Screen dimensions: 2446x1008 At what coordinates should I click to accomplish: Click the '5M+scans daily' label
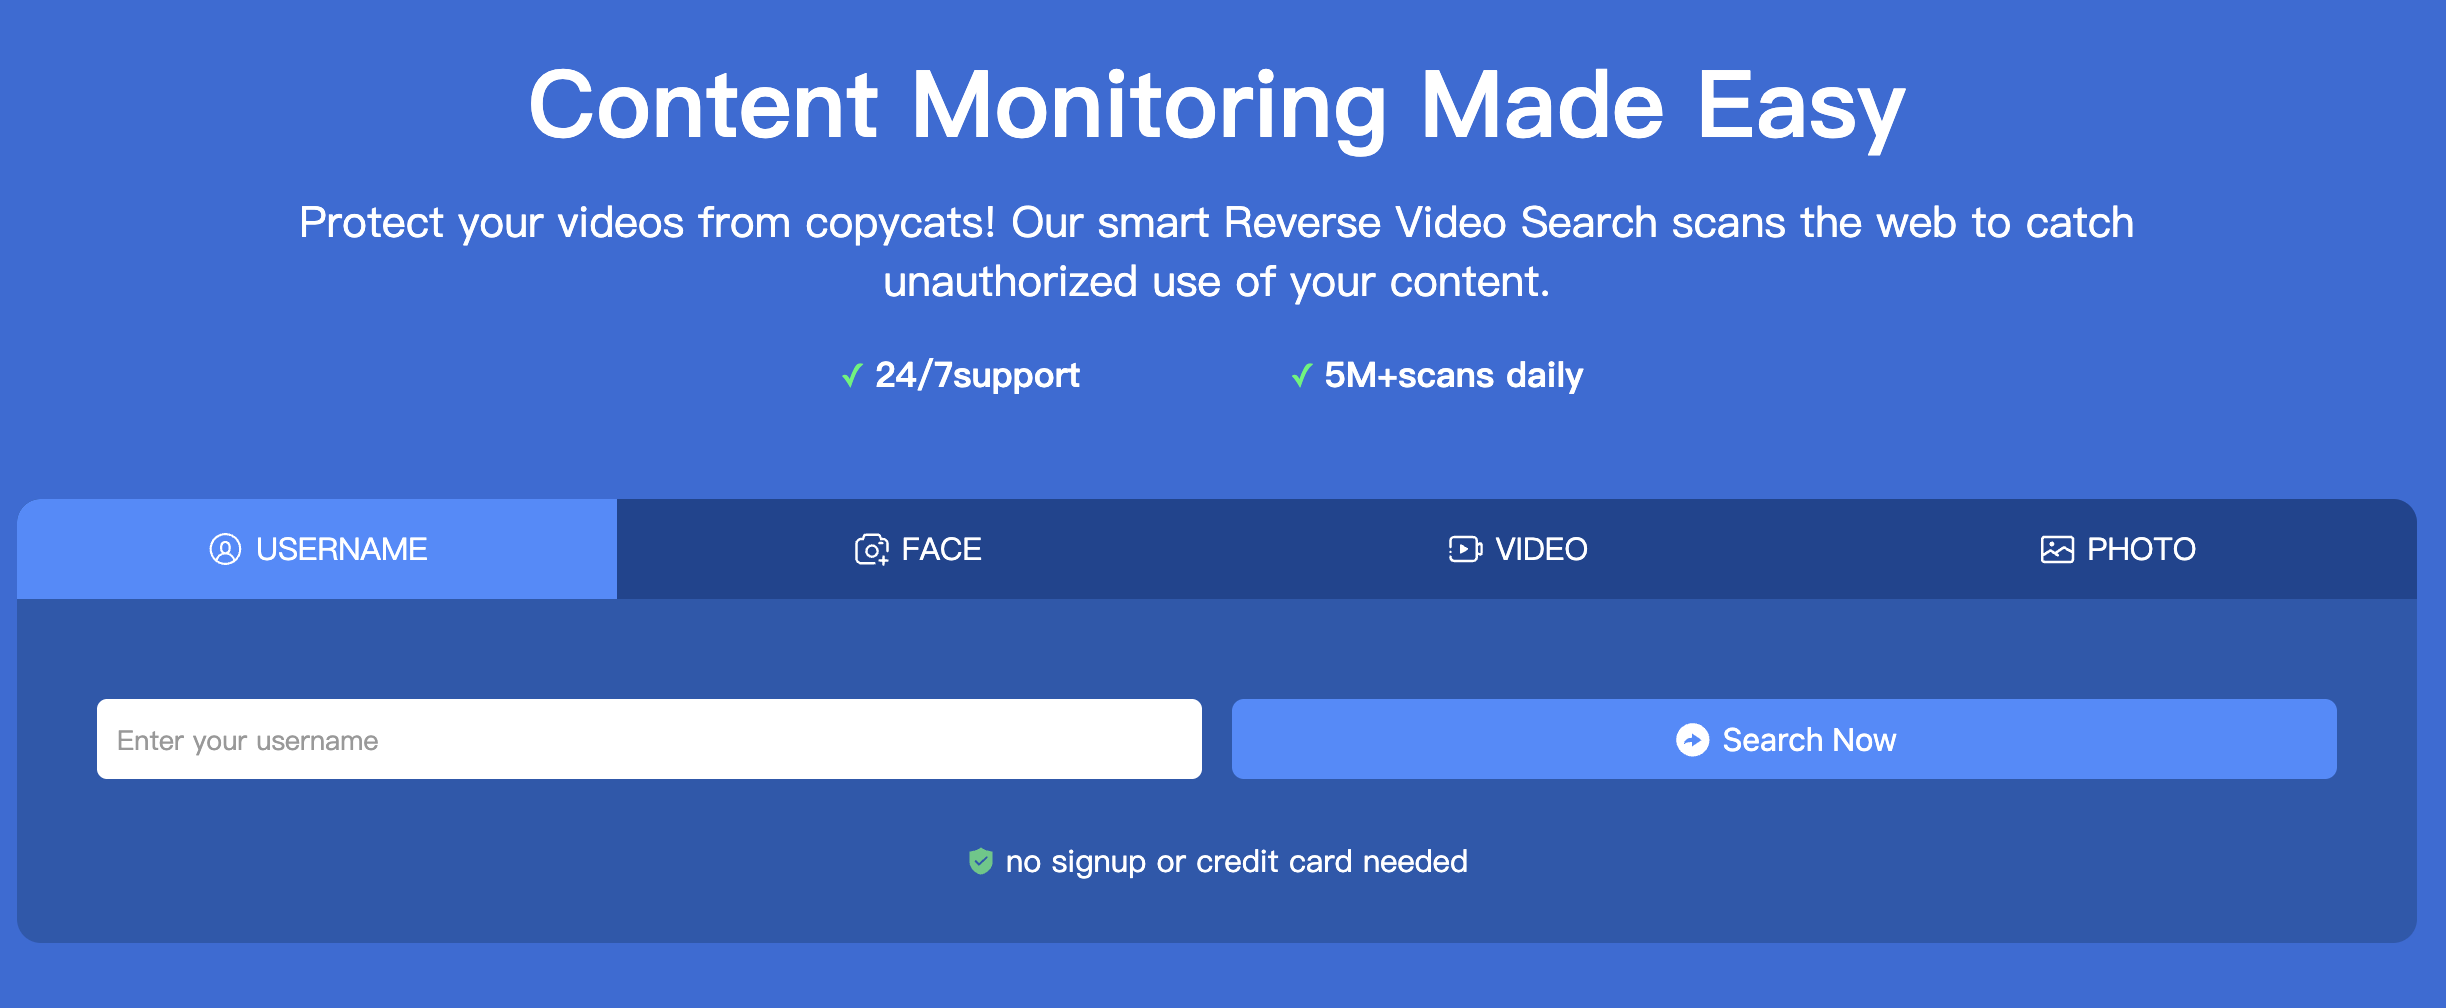point(1453,375)
